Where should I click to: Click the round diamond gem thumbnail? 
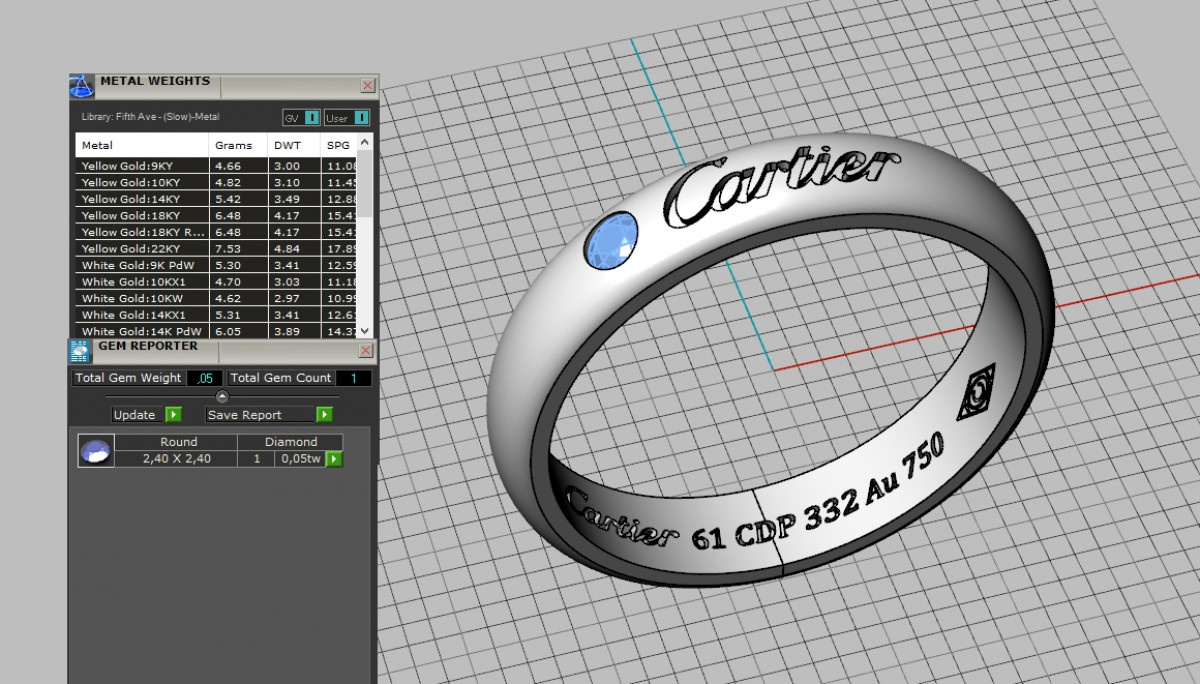point(95,451)
